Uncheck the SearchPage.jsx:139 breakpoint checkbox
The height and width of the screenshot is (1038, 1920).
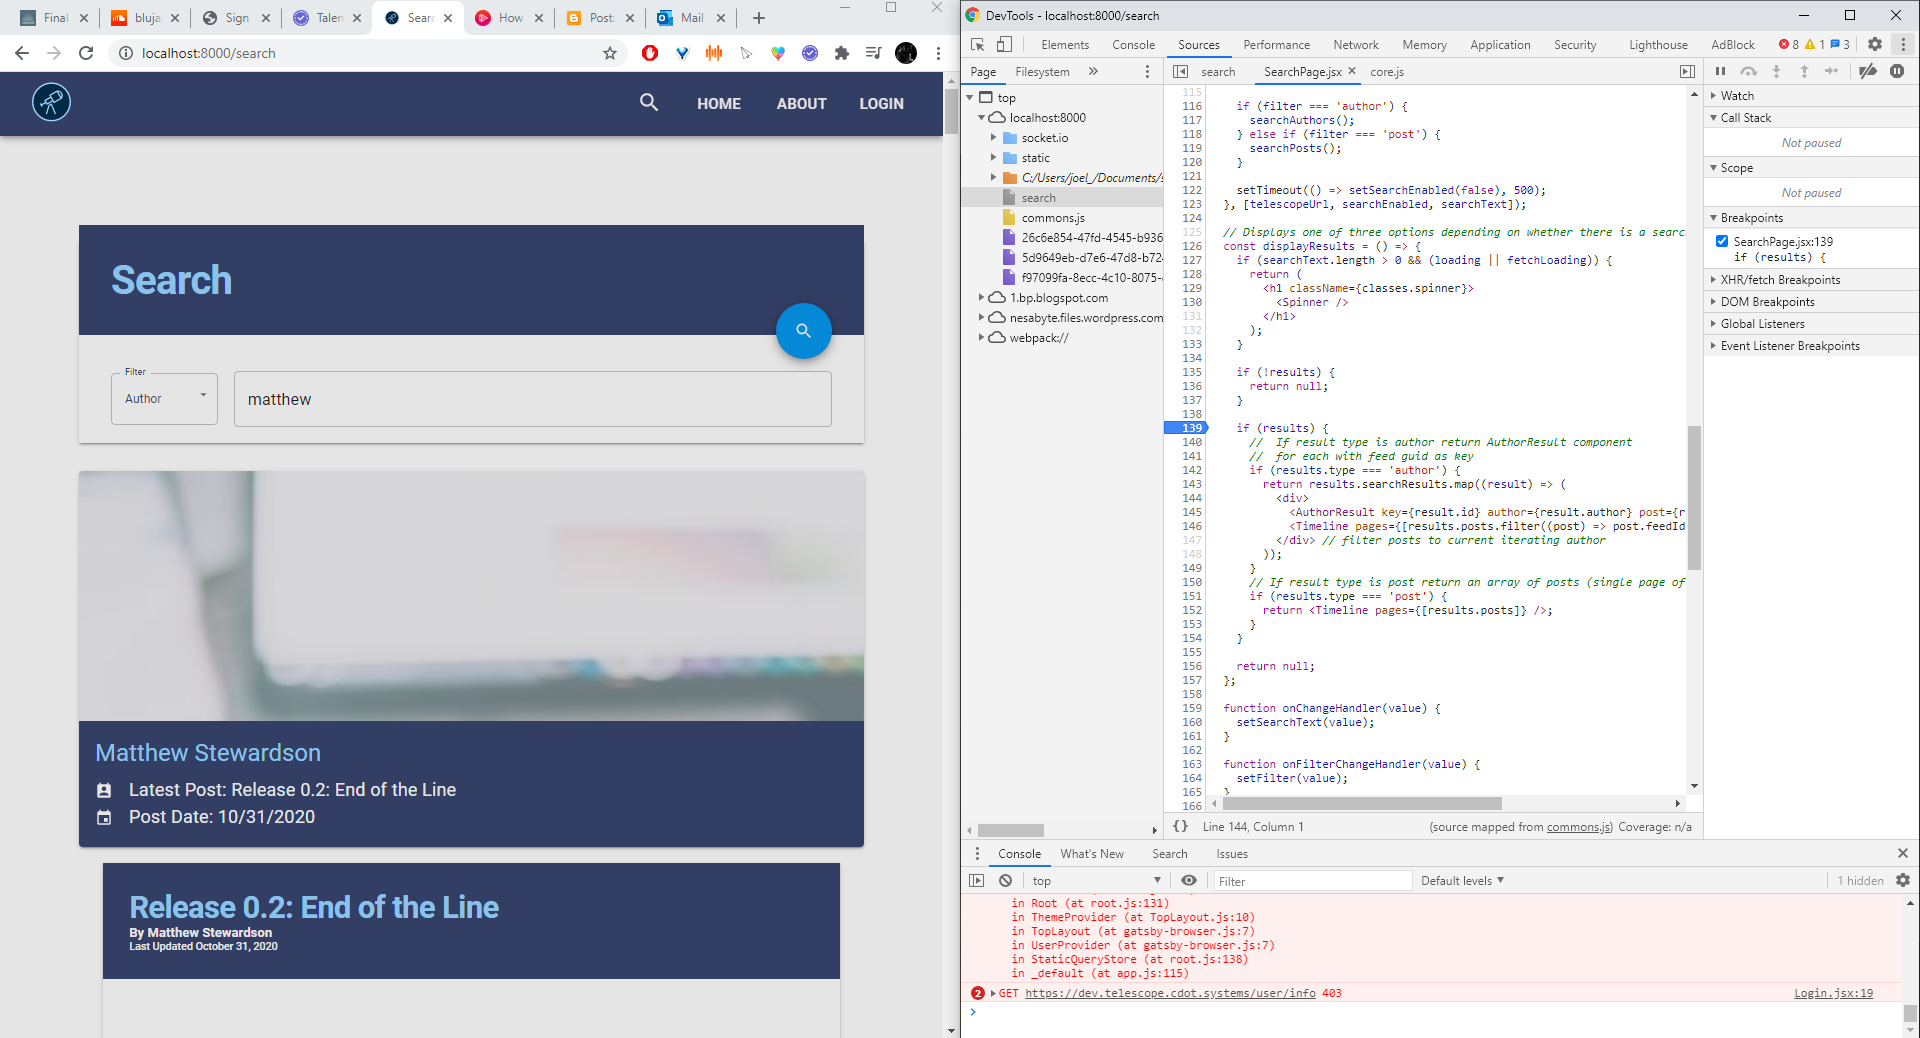point(1722,241)
